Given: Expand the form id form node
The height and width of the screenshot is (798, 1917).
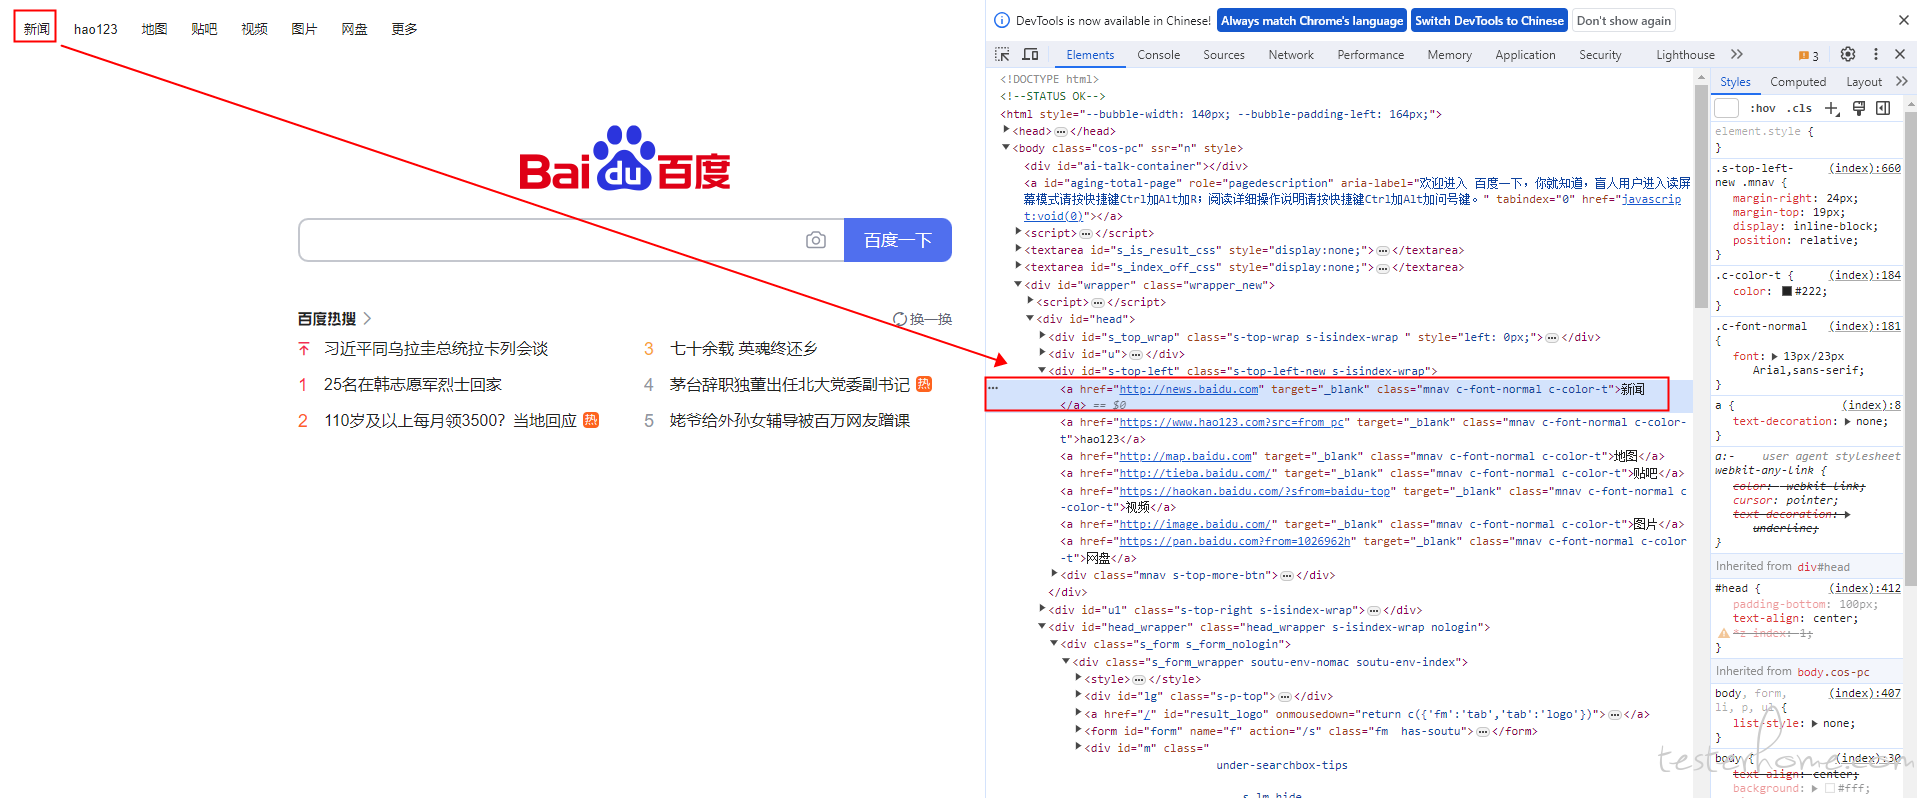Looking at the screenshot, I should [x=1079, y=730].
